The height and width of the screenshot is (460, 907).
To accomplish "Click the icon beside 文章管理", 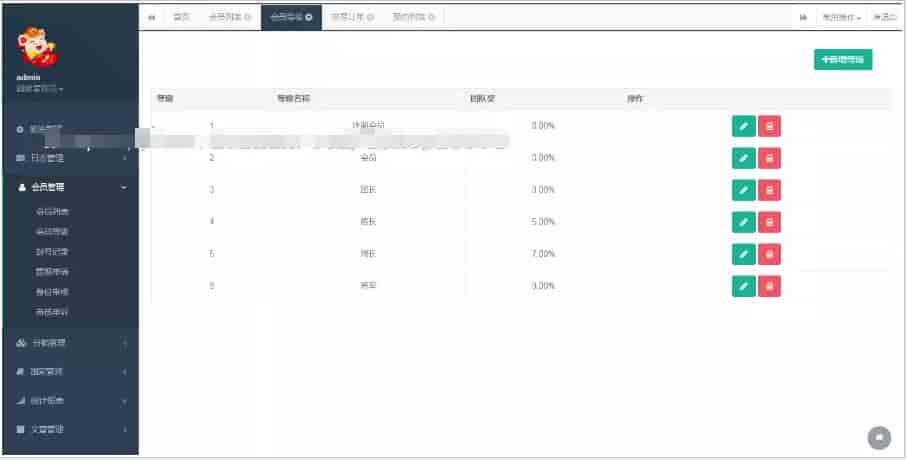I will pyautogui.click(x=20, y=429).
